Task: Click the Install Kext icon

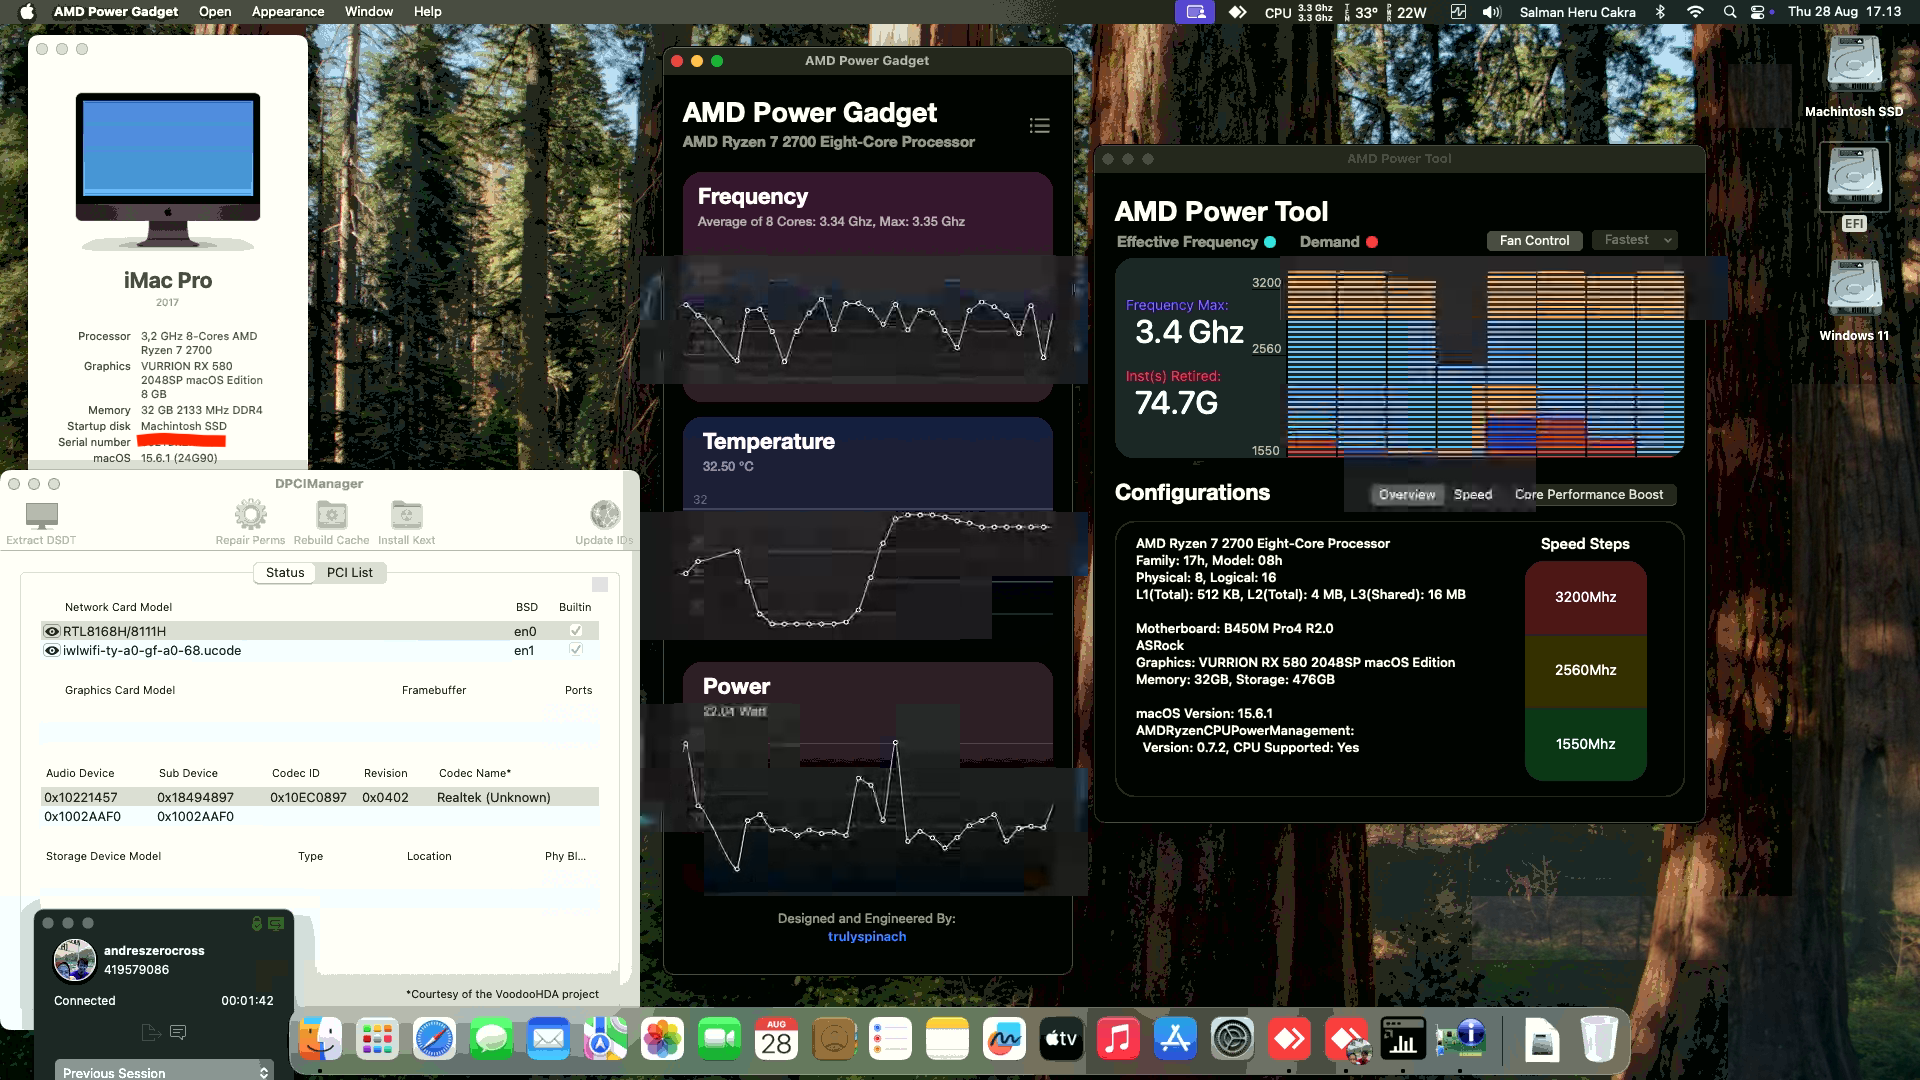Action: pos(406,516)
